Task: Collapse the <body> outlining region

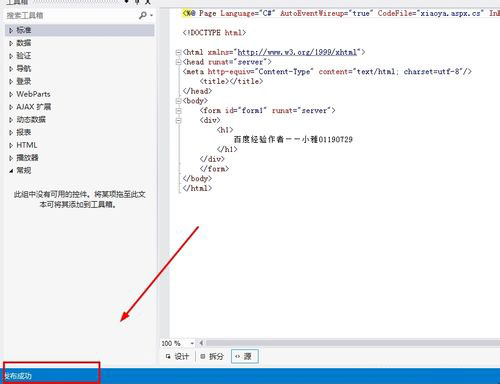Action: click(x=179, y=101)
